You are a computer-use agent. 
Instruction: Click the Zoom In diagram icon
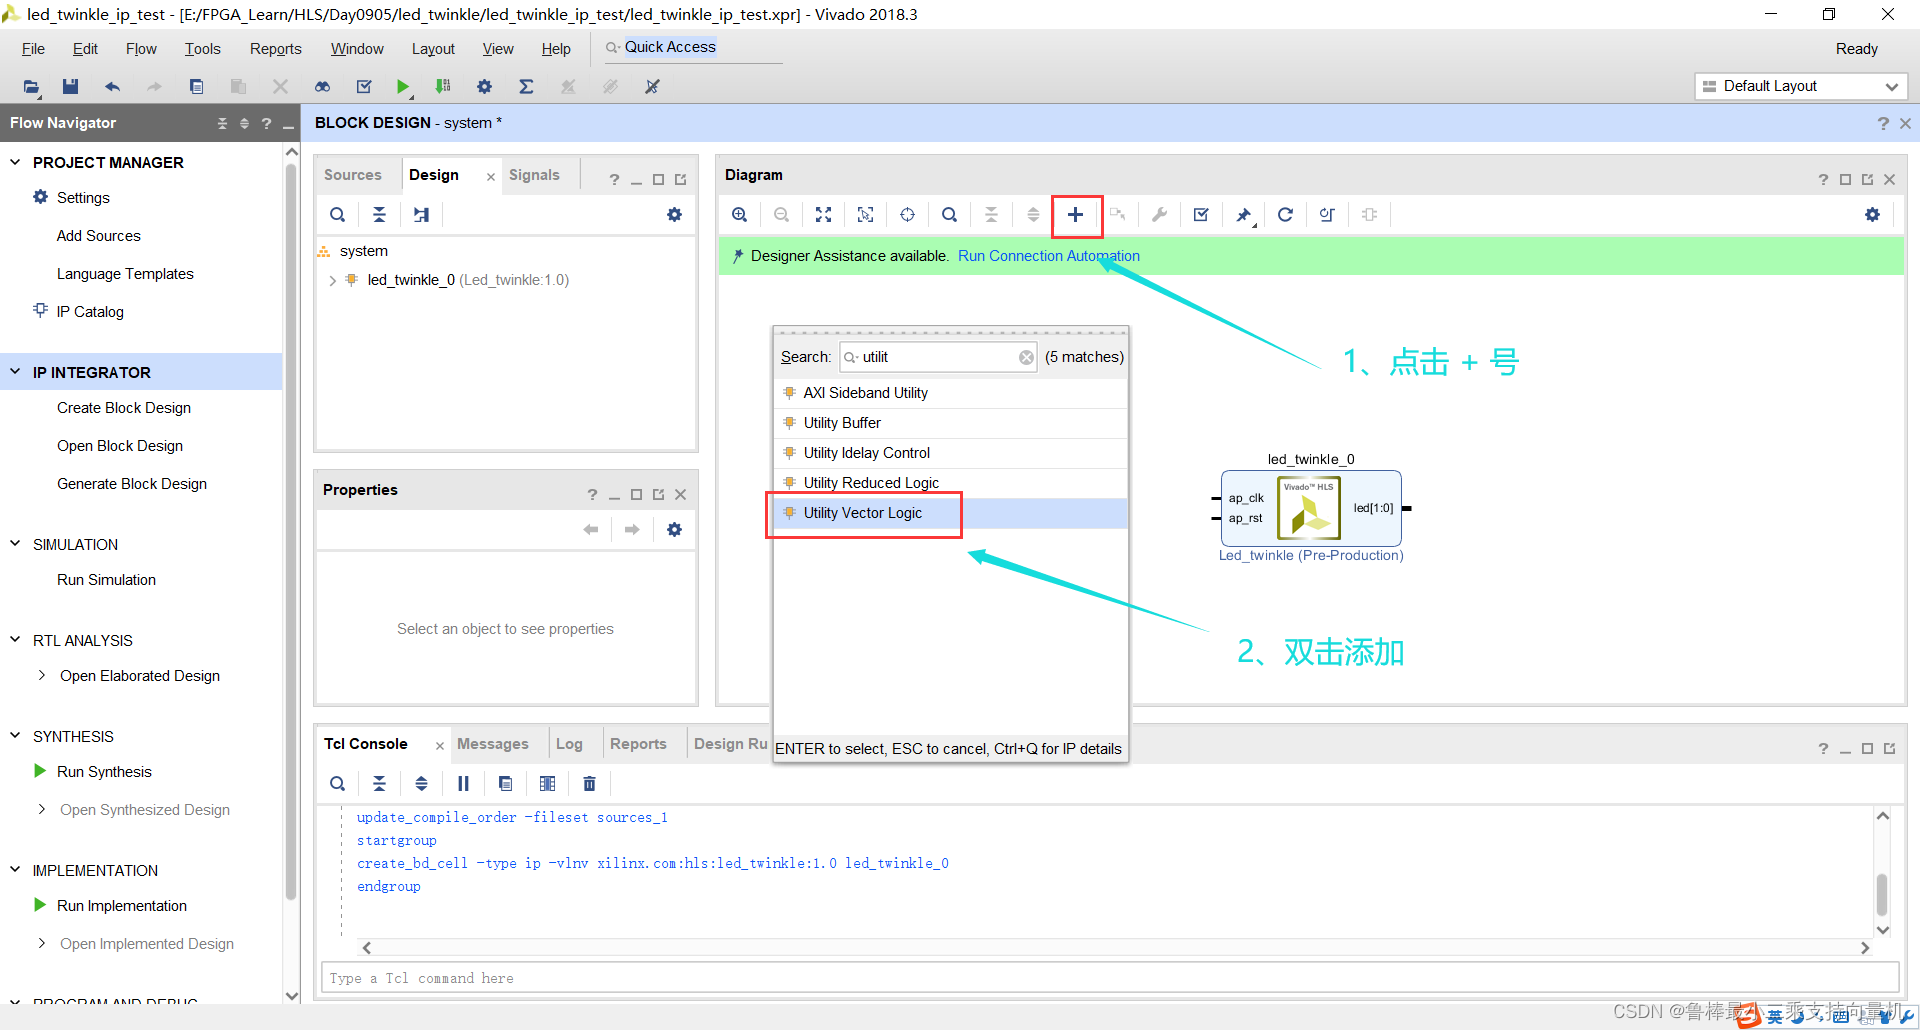[x=739, y=215]
